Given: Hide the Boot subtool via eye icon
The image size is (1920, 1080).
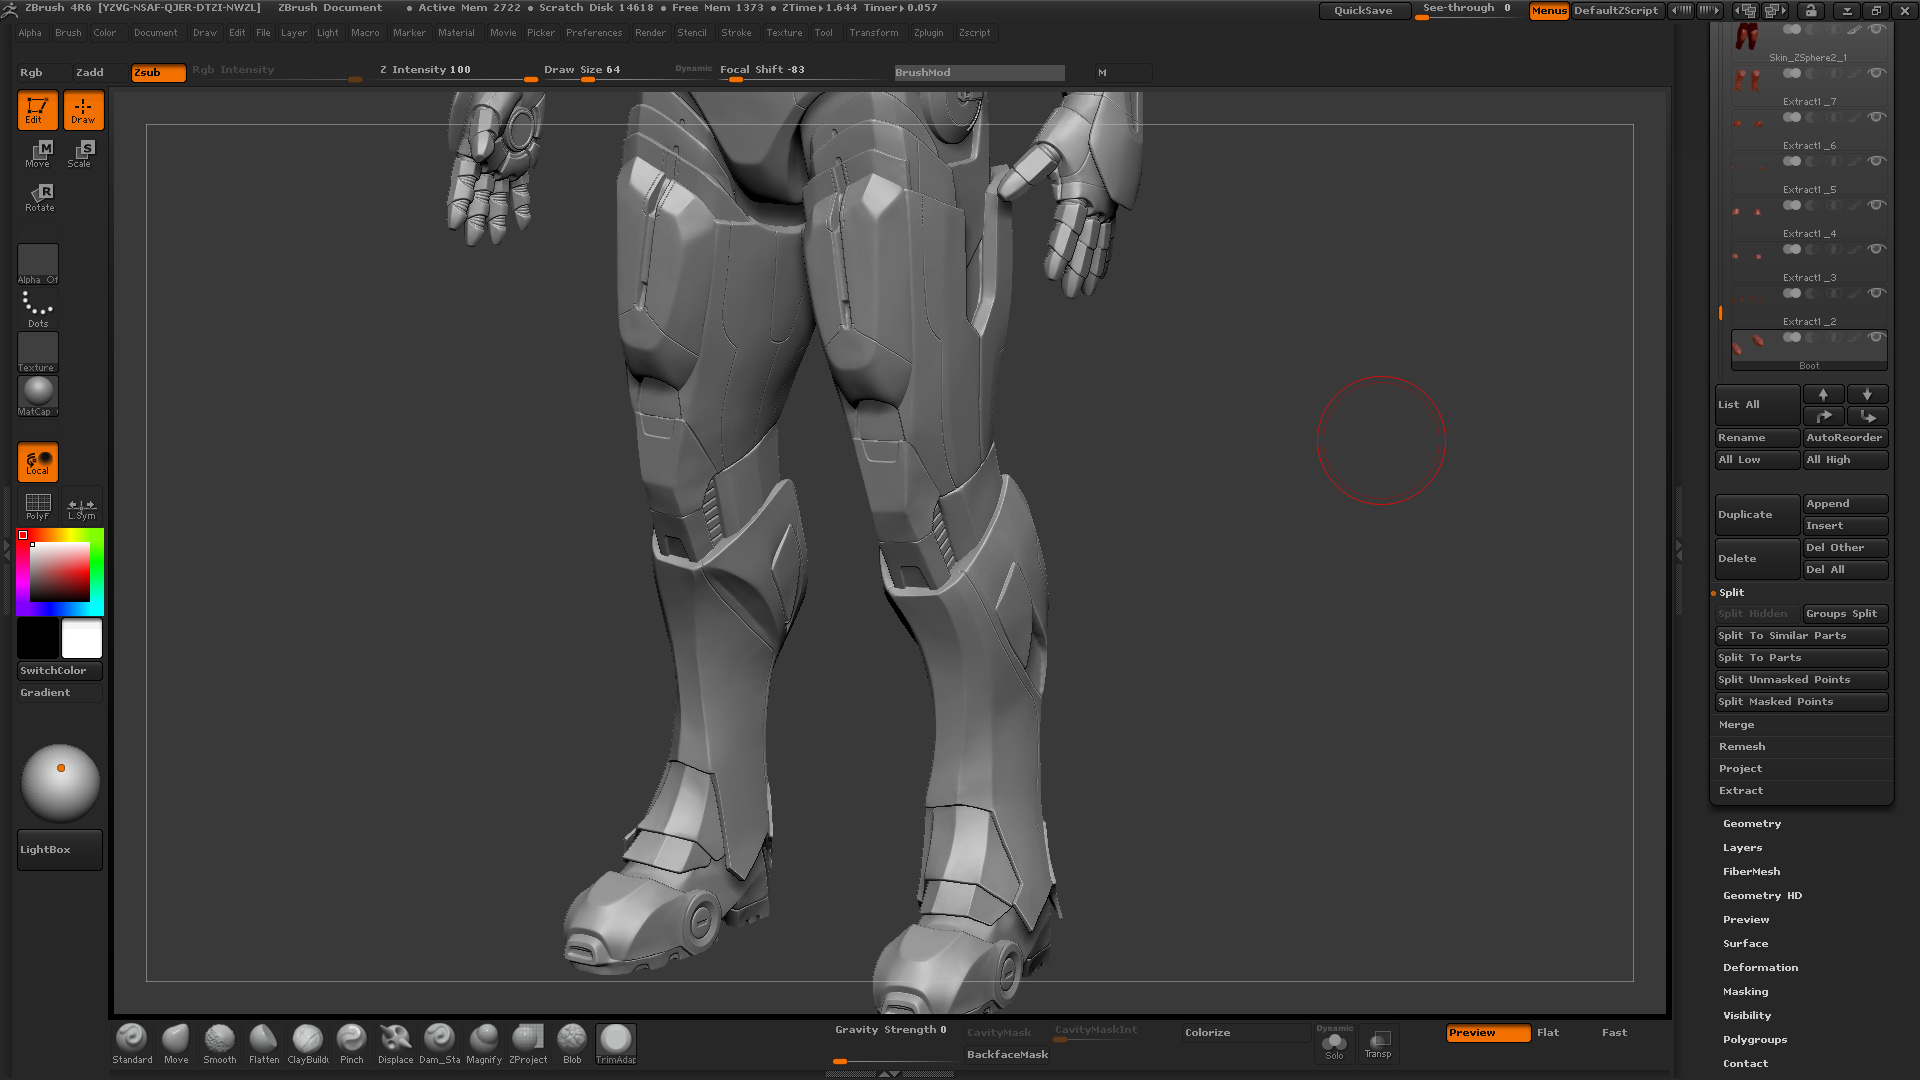Looking at the screenshot, I should (1877, 337).
